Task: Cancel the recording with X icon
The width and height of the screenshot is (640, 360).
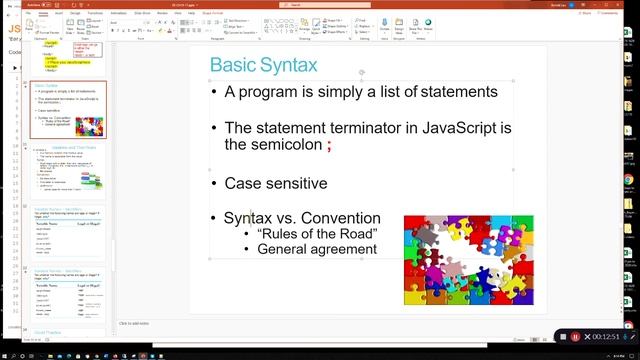Action: [587, 337]
